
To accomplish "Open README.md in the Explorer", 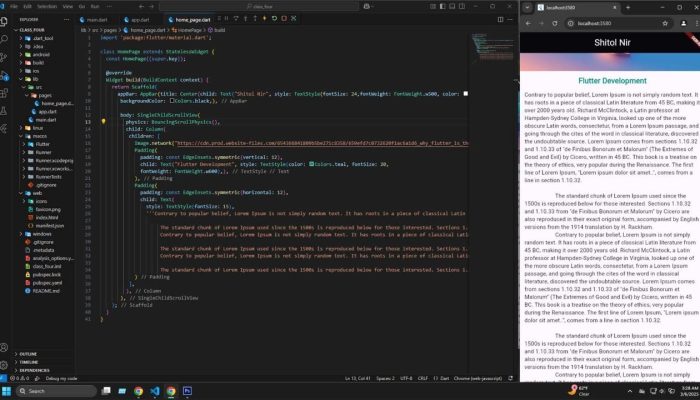I will tap(46, 291).
